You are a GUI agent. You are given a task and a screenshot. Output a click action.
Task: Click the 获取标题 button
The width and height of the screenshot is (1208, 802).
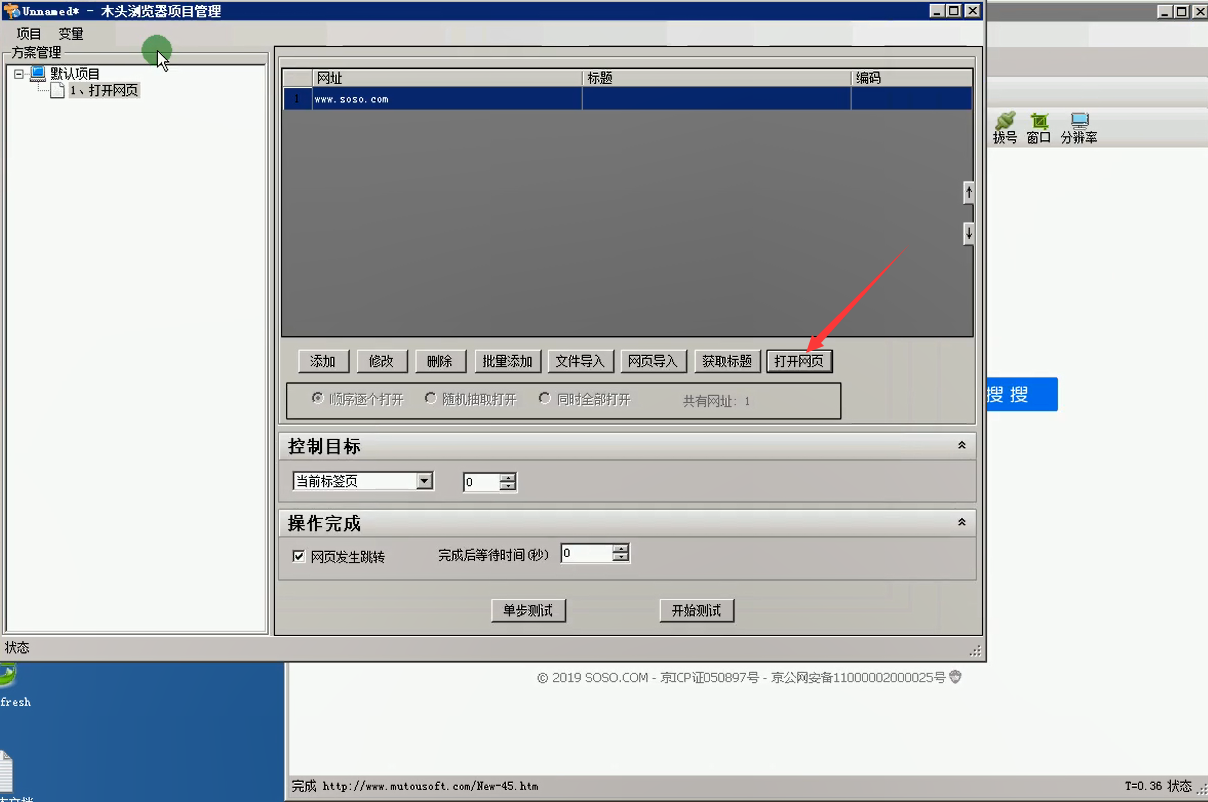[x=727, y=361]
